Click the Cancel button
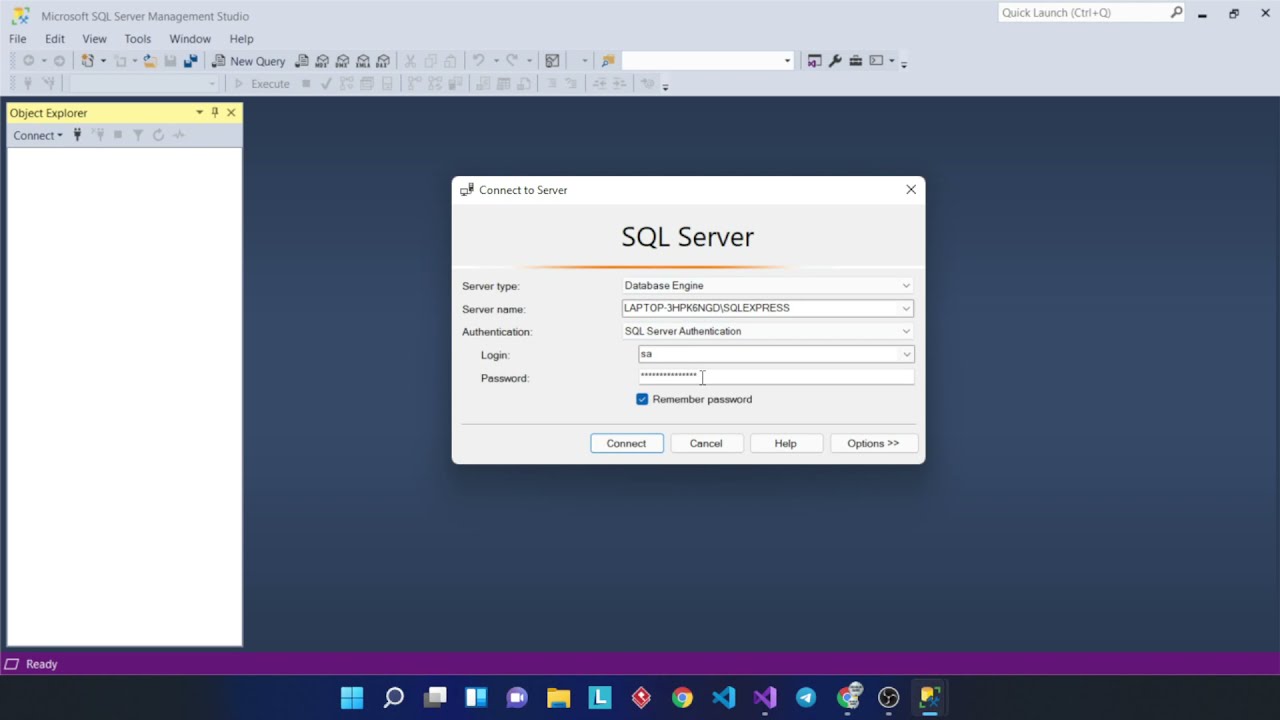Viewport: 1280px width, 720px height. (x=706, y=443)
